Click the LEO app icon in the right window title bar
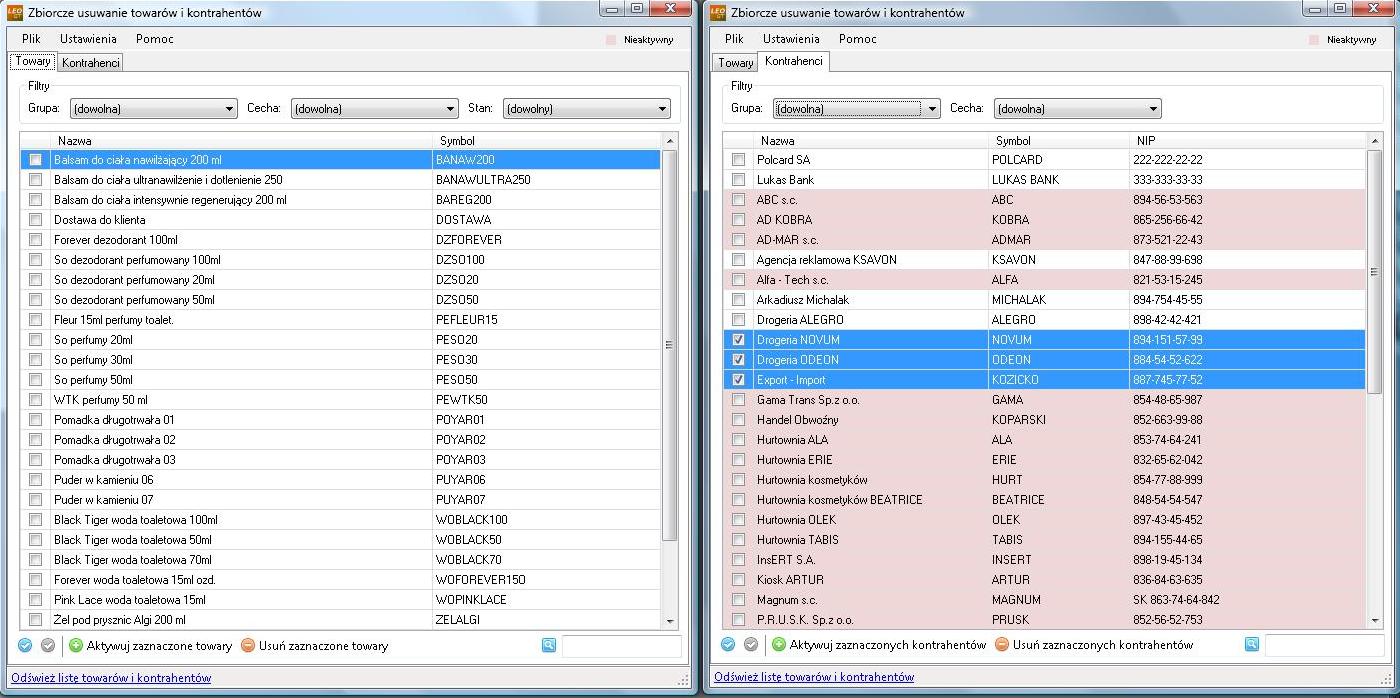Image resolution: width=1400 pixels, height=698 pixels. click(717, 12)
